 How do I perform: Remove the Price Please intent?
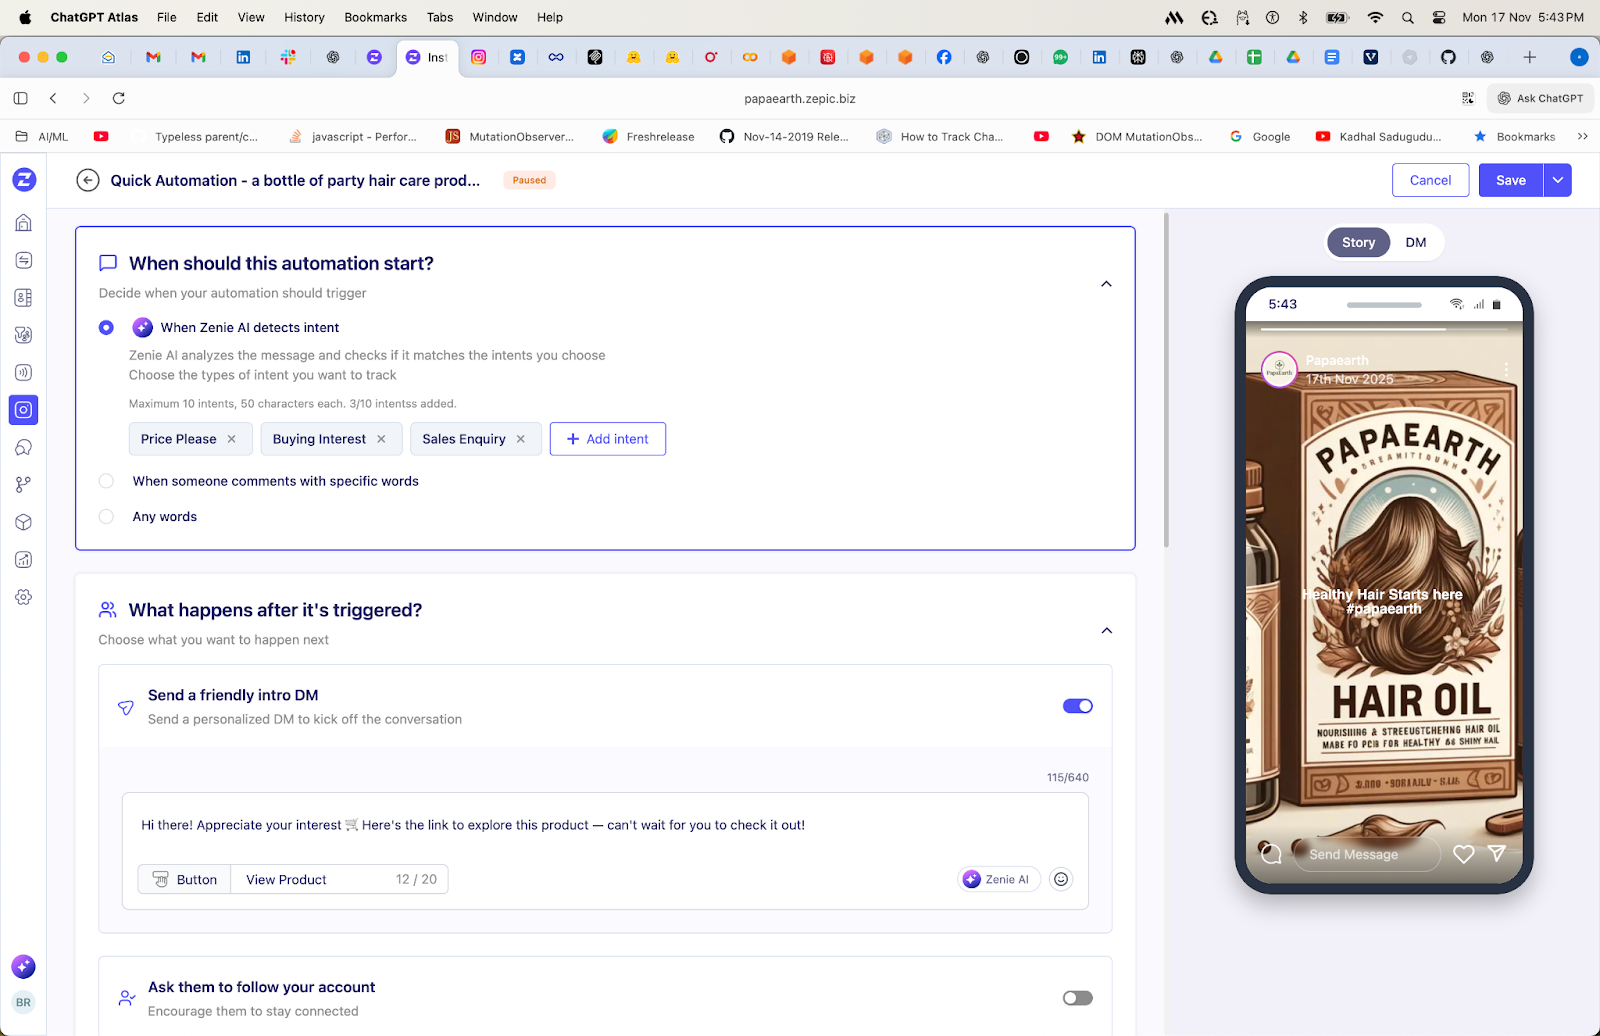(232, 439)
